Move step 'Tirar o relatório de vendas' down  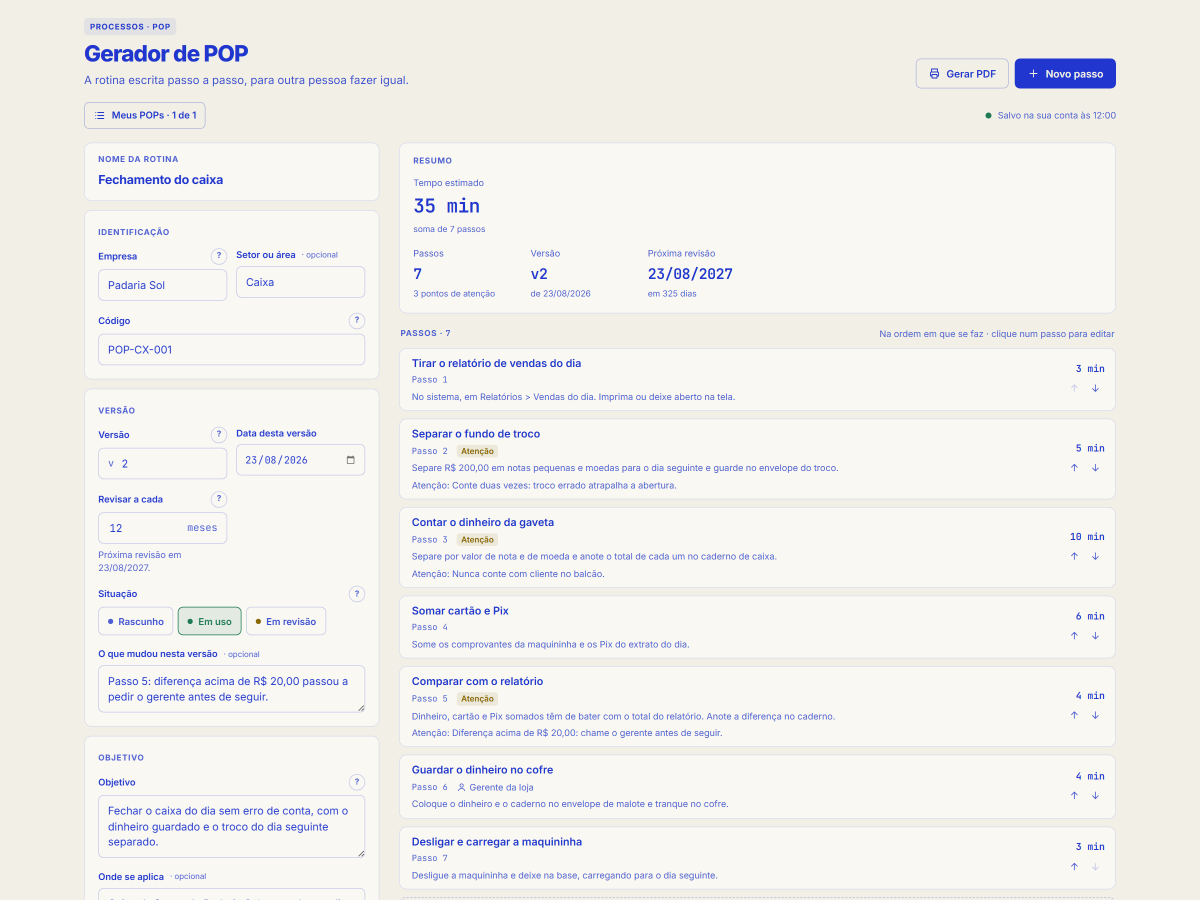coord(1095,388)
